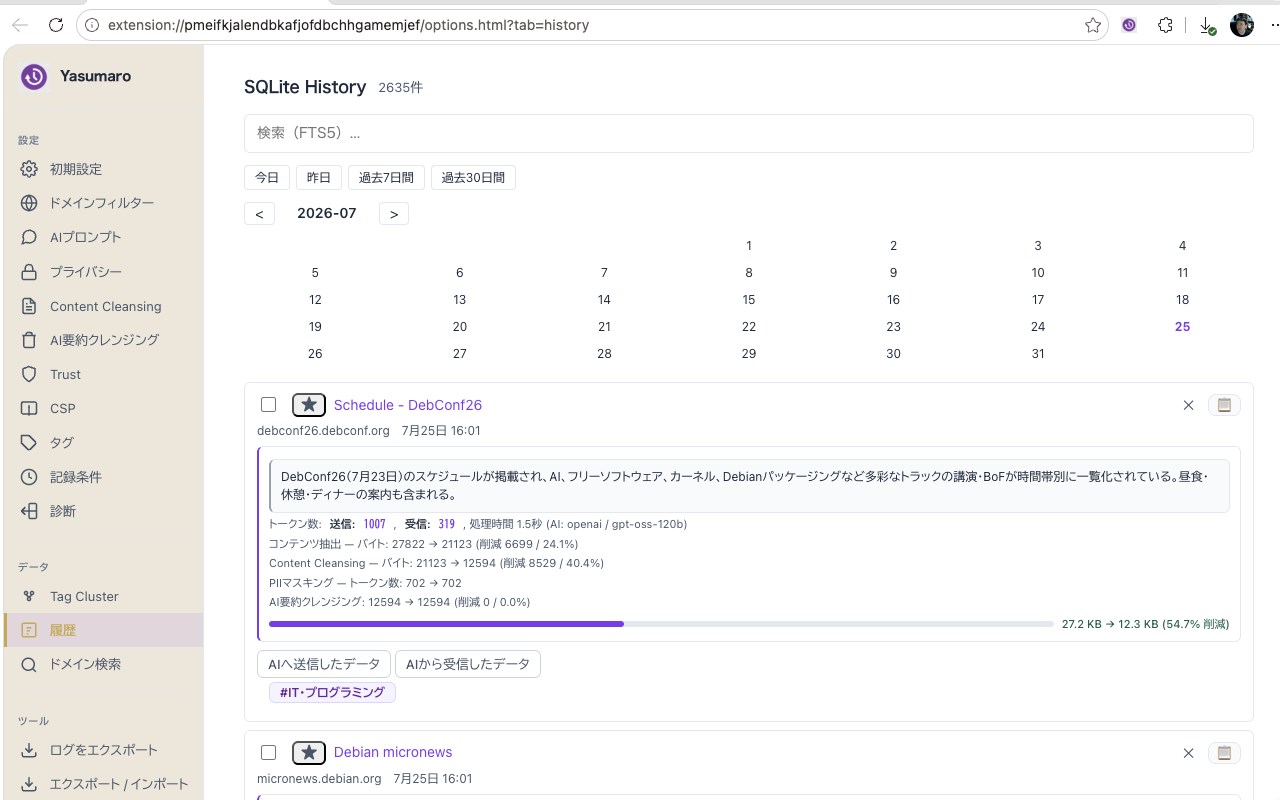The width and height of the screenshot is (1280, 800).
Task: Click the 2635件 record count
Action: [x=400, y=88]
